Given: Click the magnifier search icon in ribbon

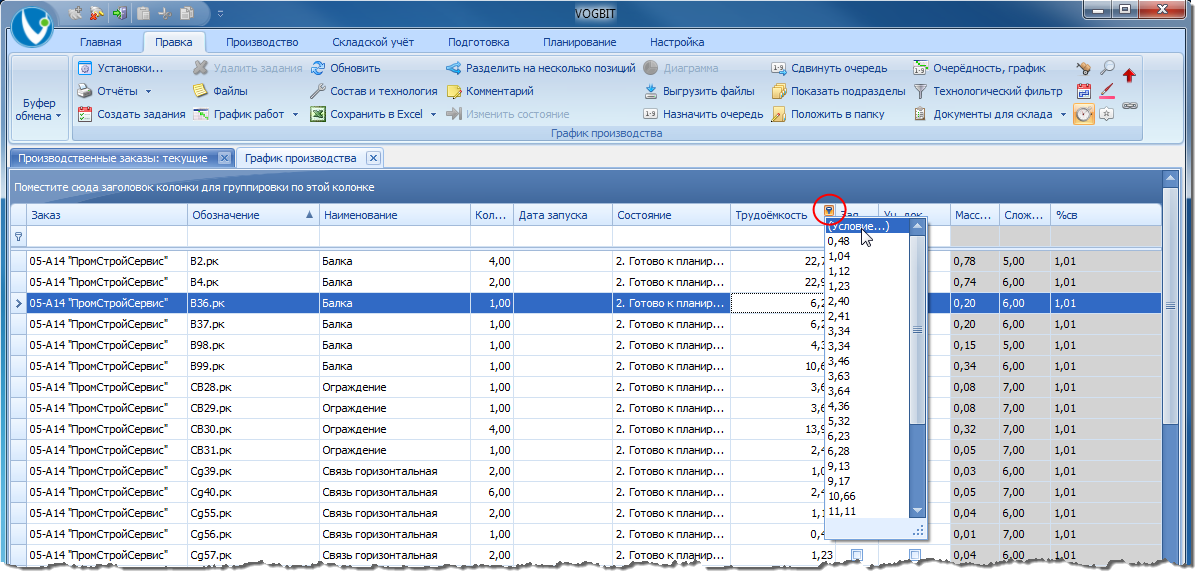Looking at the screenshot, I should 1107,69.
